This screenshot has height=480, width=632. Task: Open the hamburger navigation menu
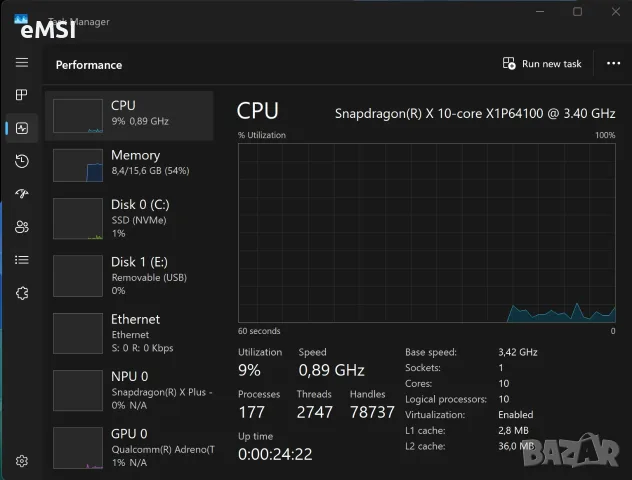(x=22, y=62)
